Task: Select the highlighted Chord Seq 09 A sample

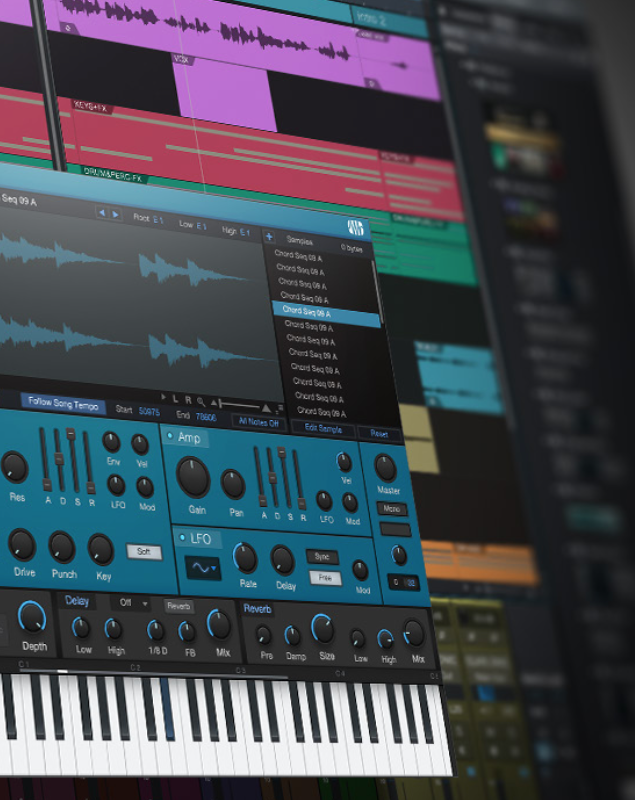Action: (326, 313)
